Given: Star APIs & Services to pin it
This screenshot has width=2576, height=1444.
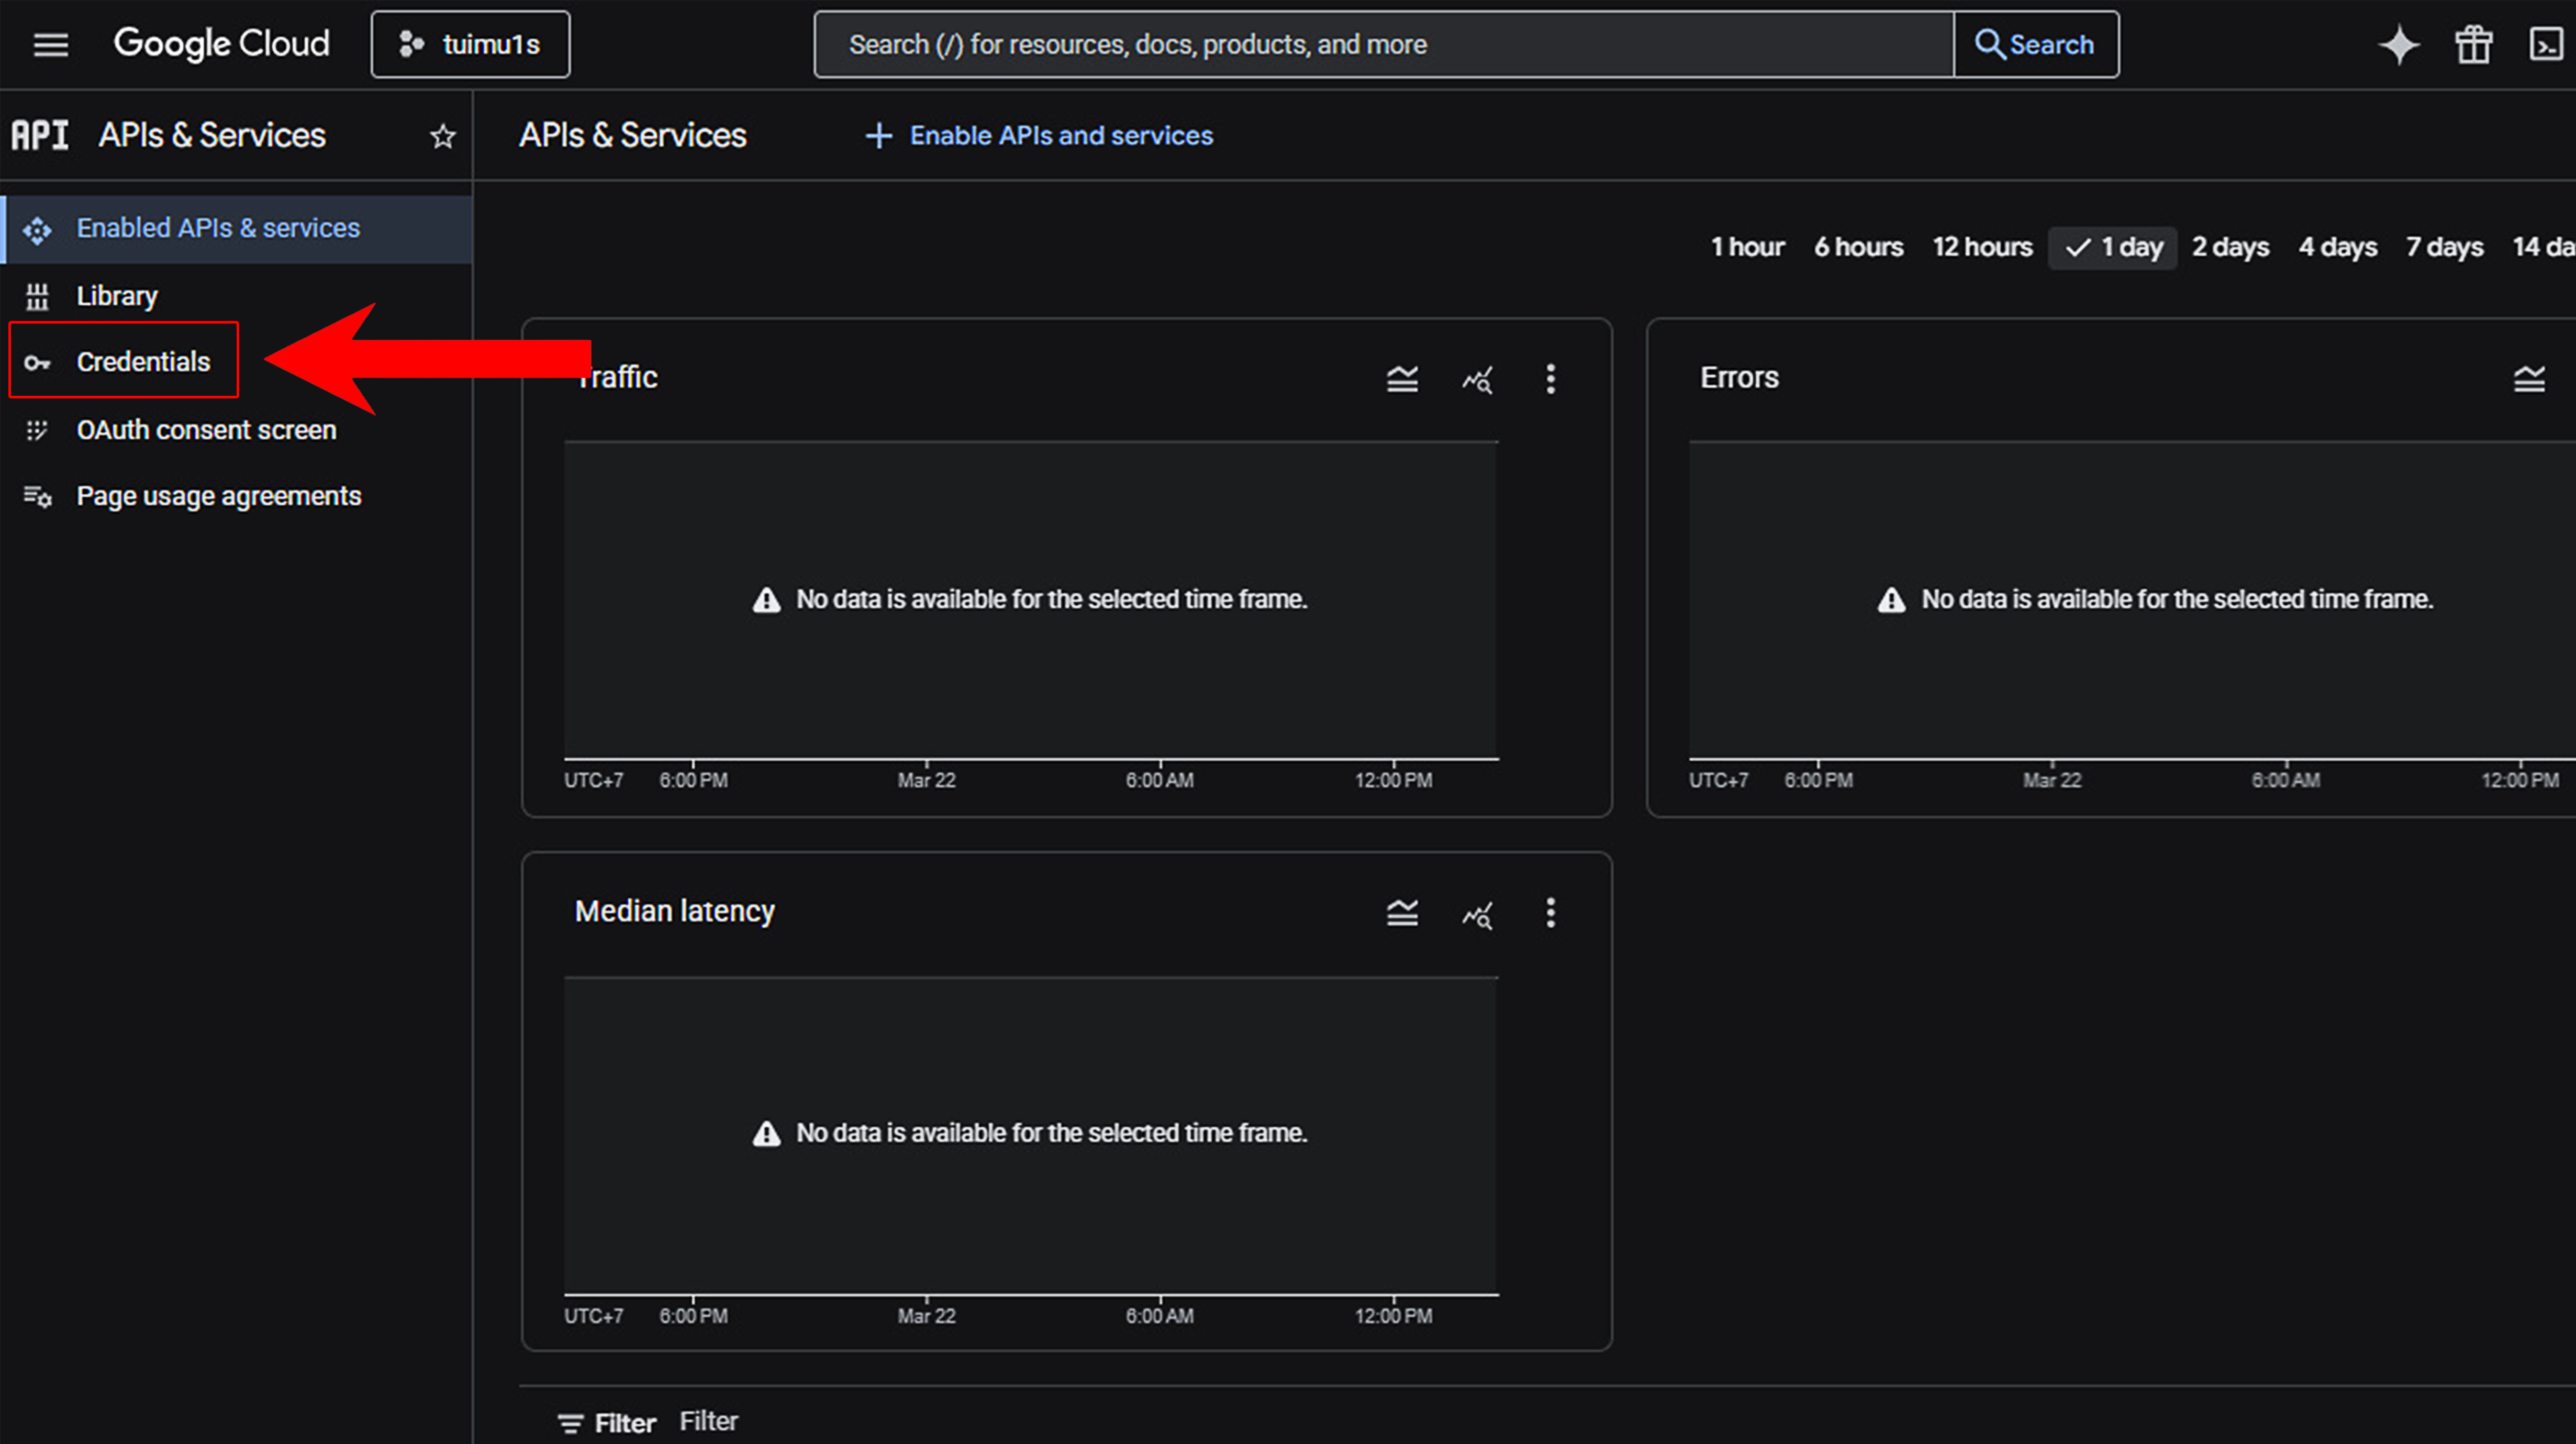Looking at the screenshot, I should tap(443, 136).
